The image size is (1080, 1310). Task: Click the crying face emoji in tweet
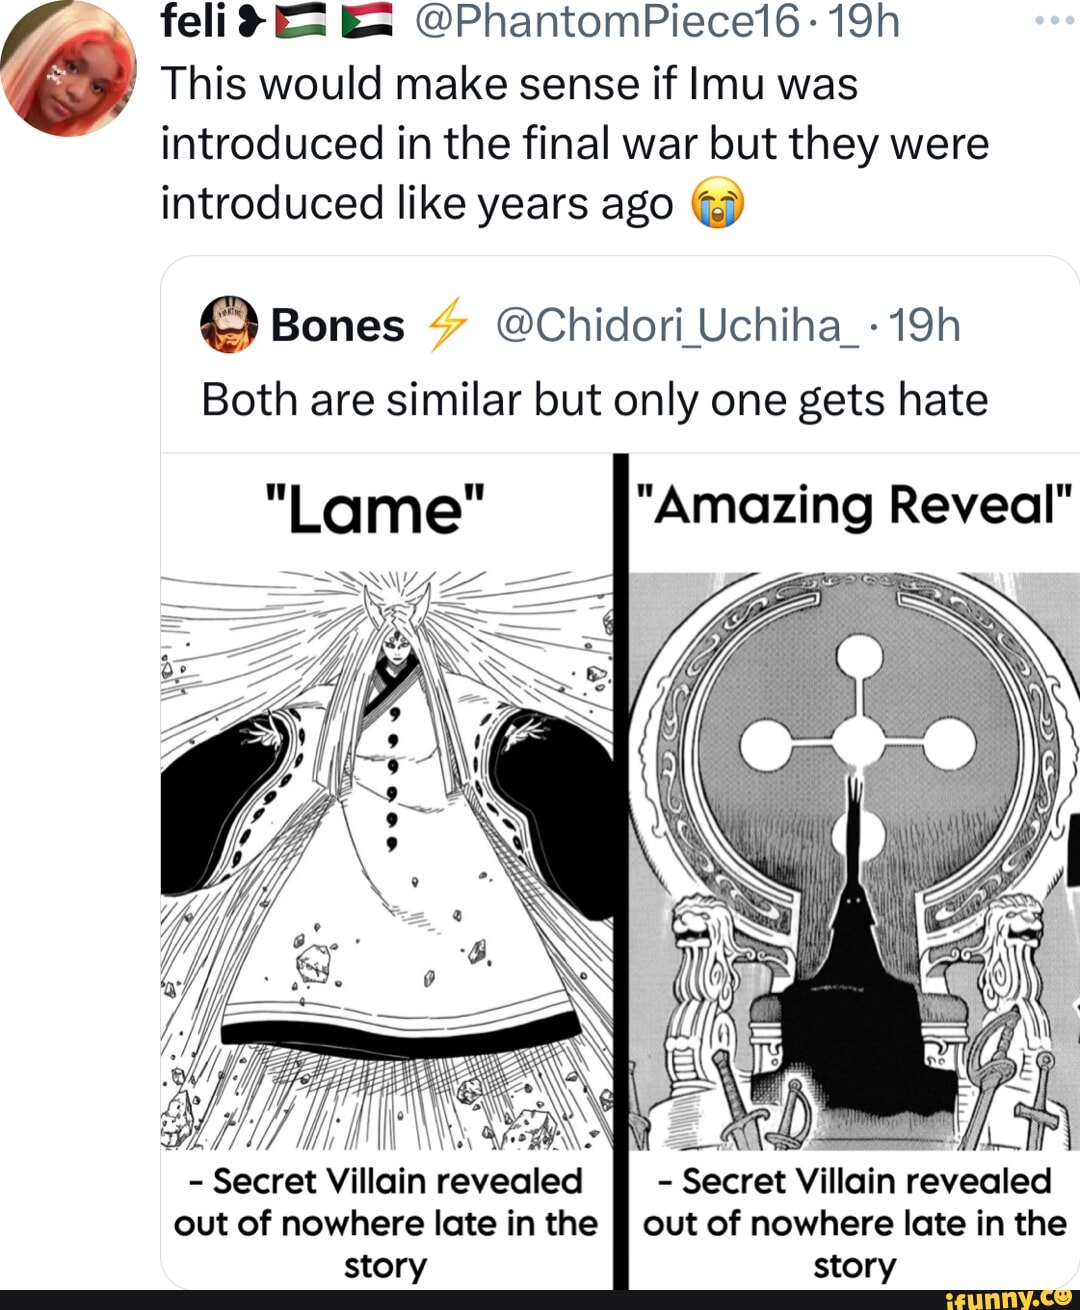click(x=718, y=203)
